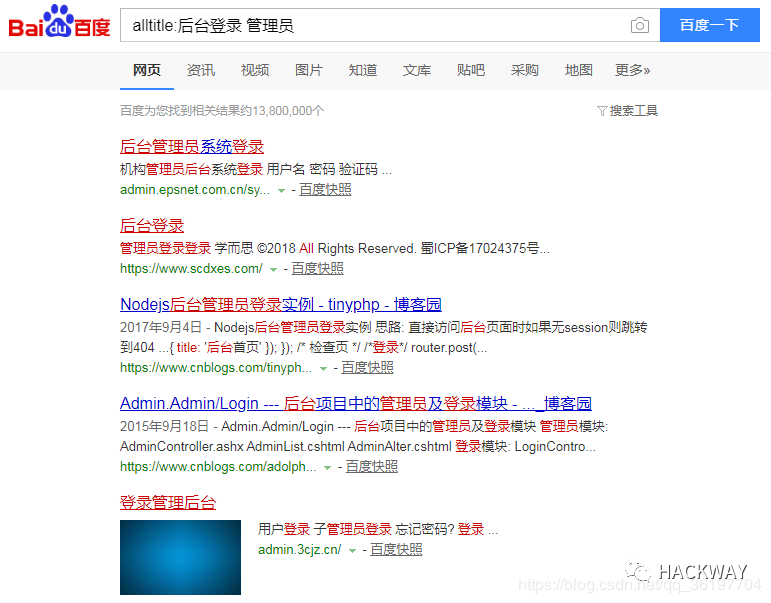Viewport: 771px width, 603px height.
Task: Open result 后台管理员系统登录
Action: tap(192, 147)
